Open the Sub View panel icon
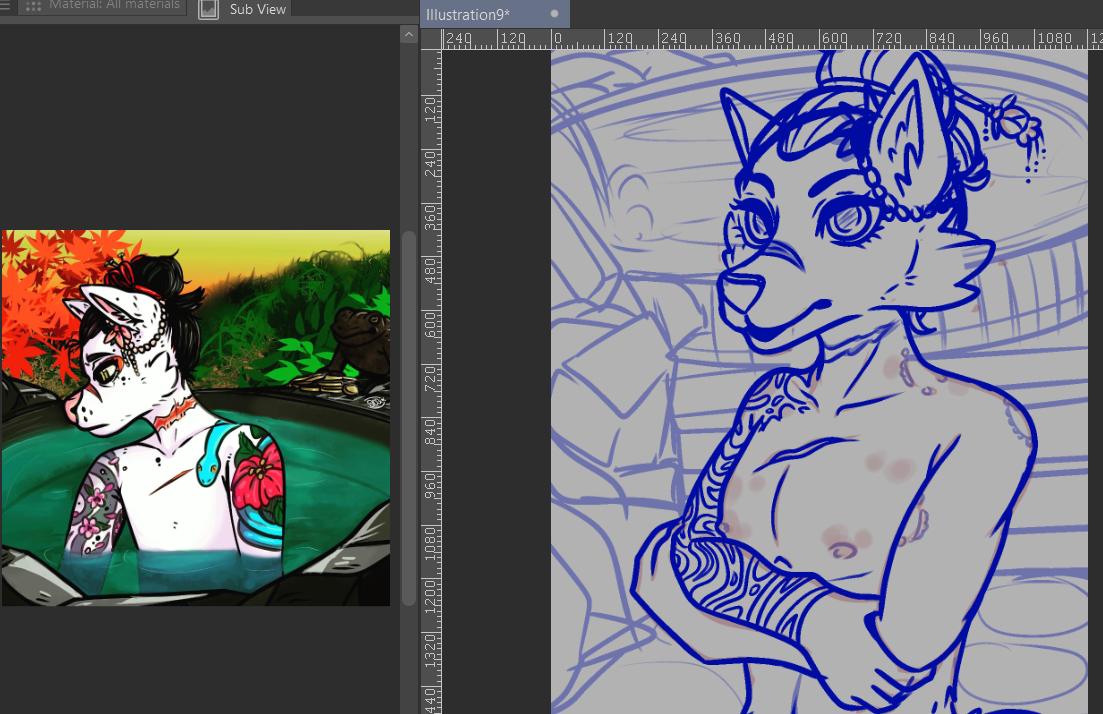The image size is (1103, 714). point(208,9)
